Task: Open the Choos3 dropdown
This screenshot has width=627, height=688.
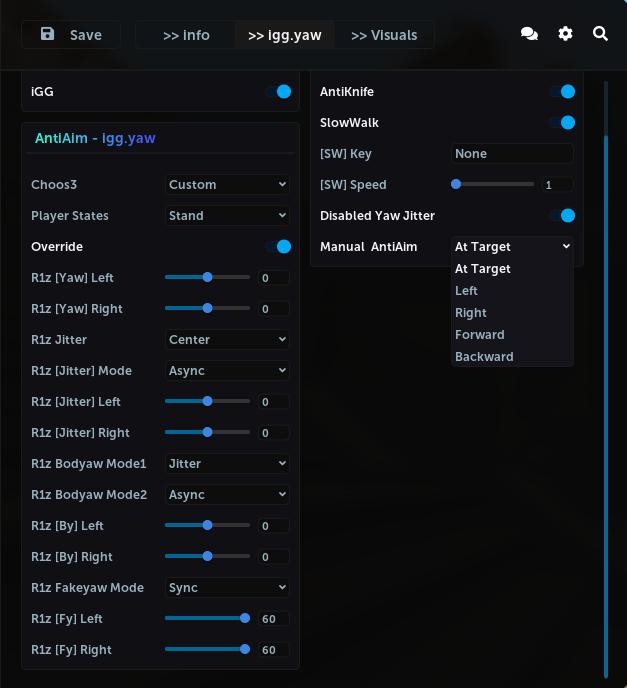Action: 227,185
